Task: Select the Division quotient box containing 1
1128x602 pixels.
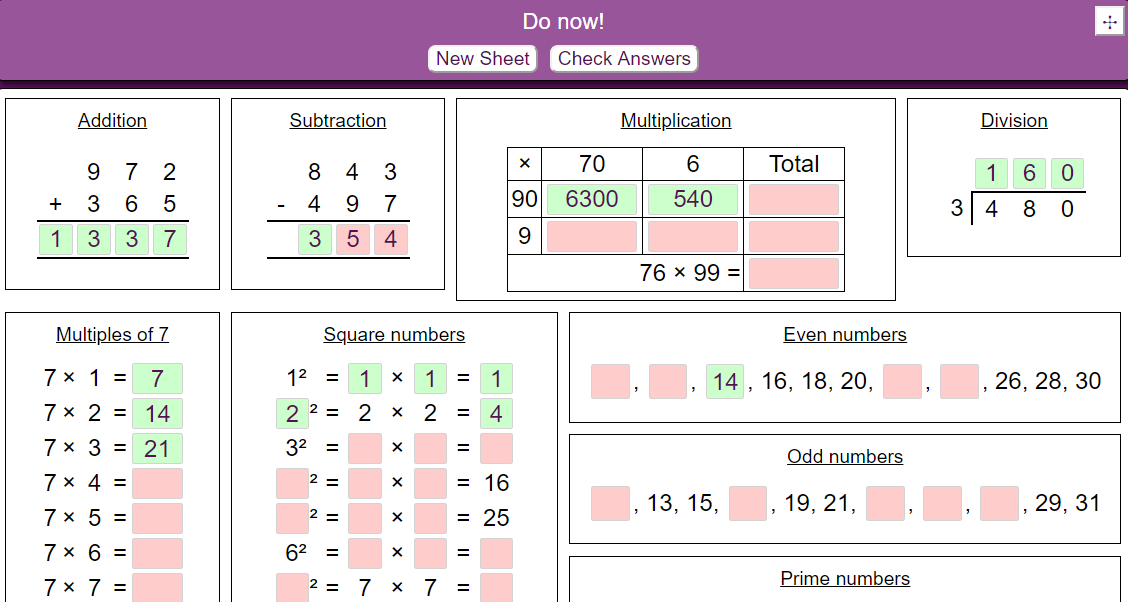Action: [991, 173]
